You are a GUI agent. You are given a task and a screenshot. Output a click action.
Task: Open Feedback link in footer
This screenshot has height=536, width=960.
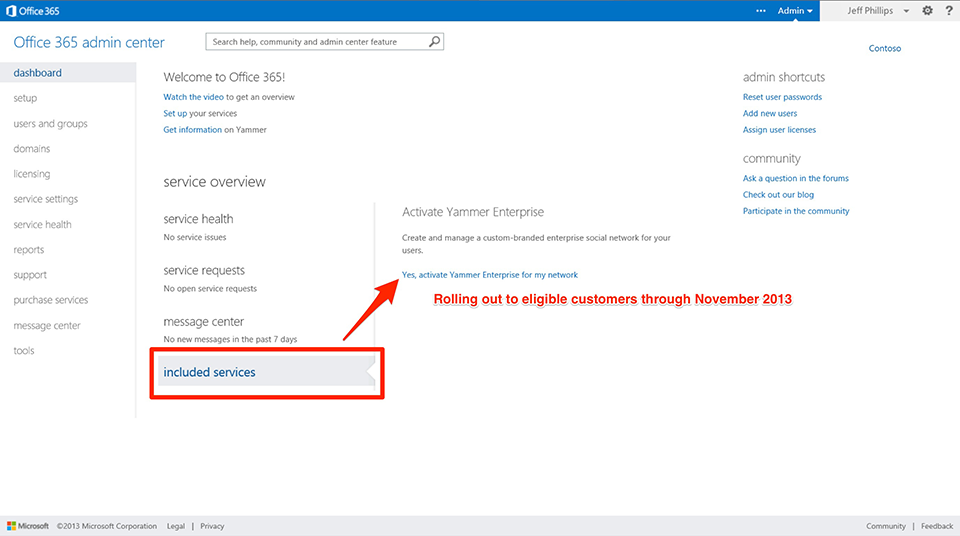(x=937, y=526)
